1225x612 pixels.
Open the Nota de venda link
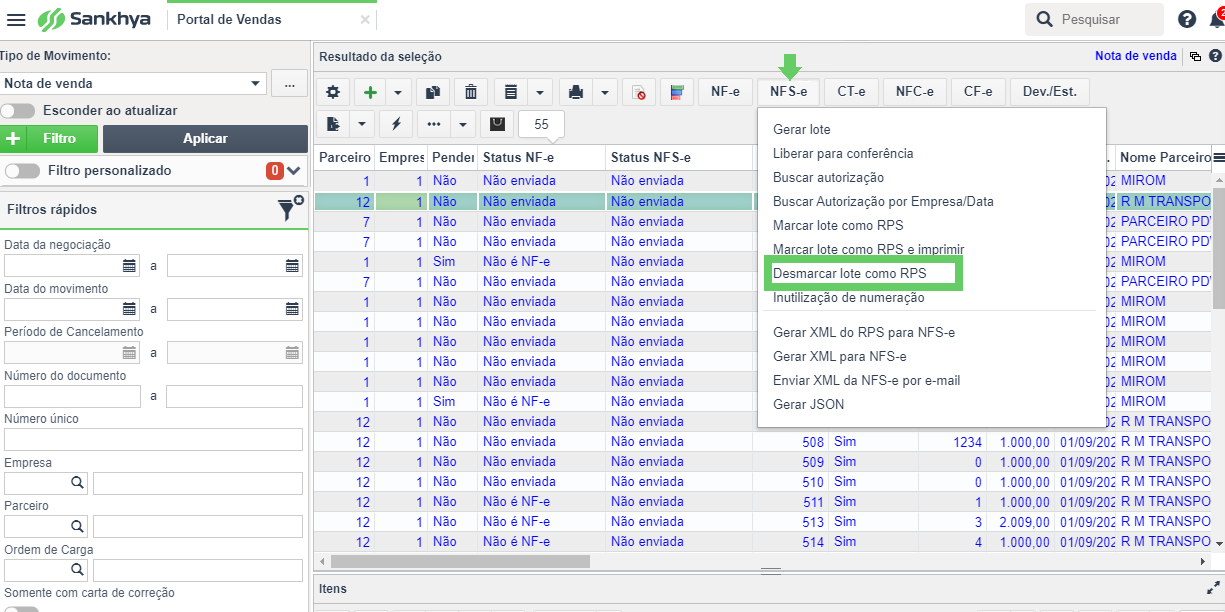tap(1135, 57)
